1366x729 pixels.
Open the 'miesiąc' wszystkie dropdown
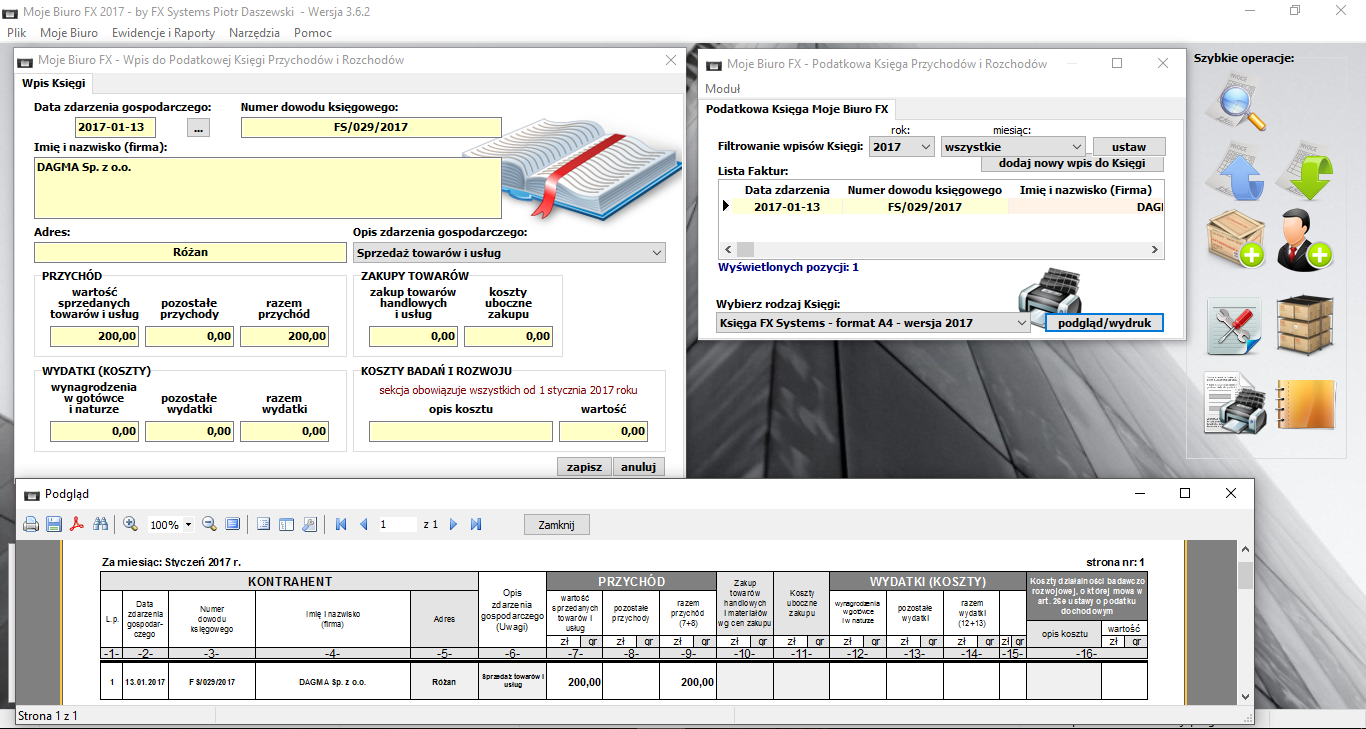[1076, 146]
